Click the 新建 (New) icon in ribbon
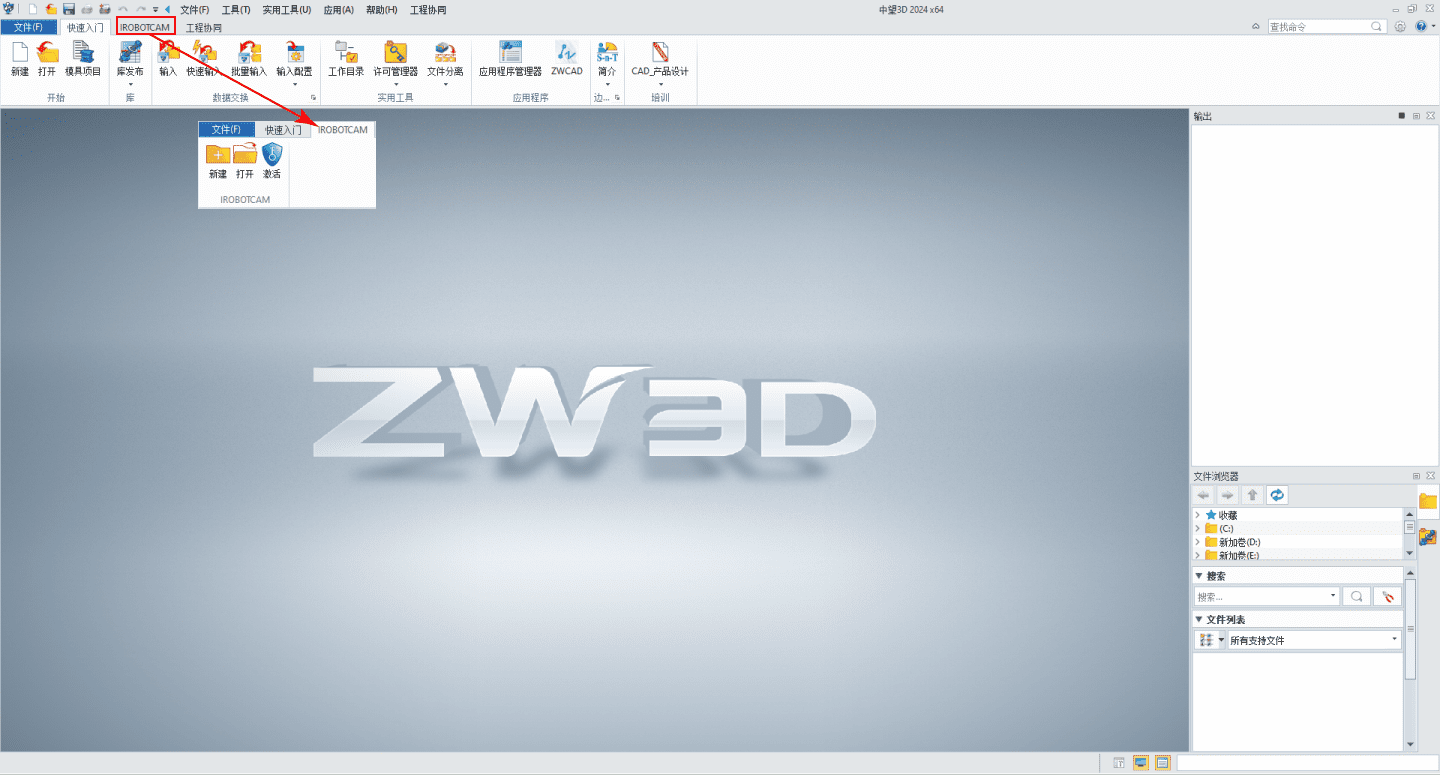Viewport: 1440px width, 775px height. 20,59
